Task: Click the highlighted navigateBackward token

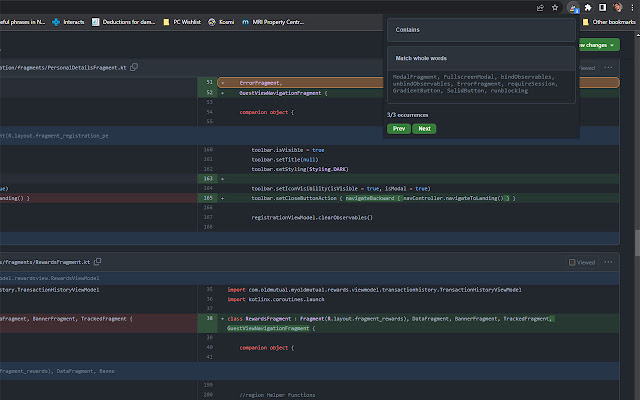Action: tap(370, 198)
